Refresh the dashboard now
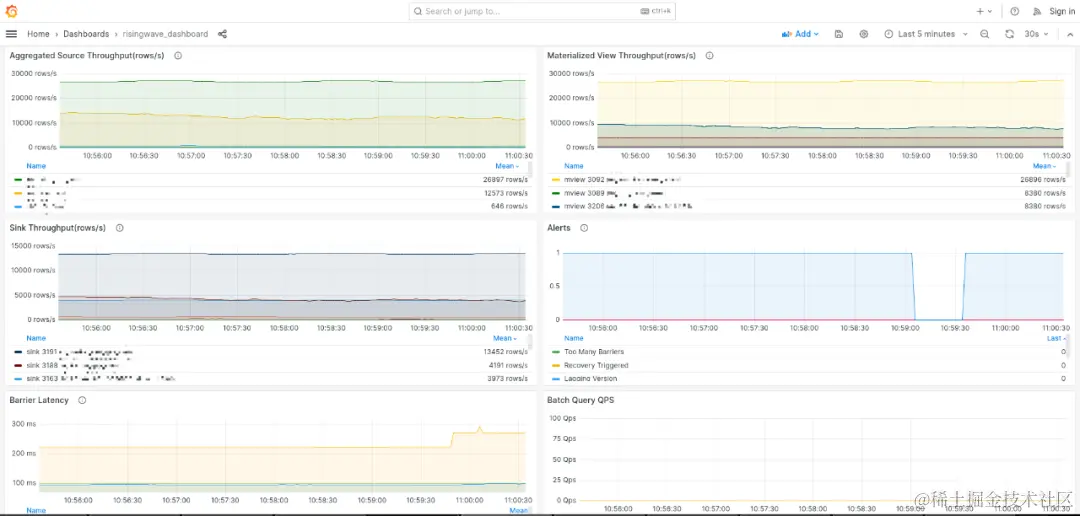Viewport: 1080px width, 516px height. (1009, 34)
